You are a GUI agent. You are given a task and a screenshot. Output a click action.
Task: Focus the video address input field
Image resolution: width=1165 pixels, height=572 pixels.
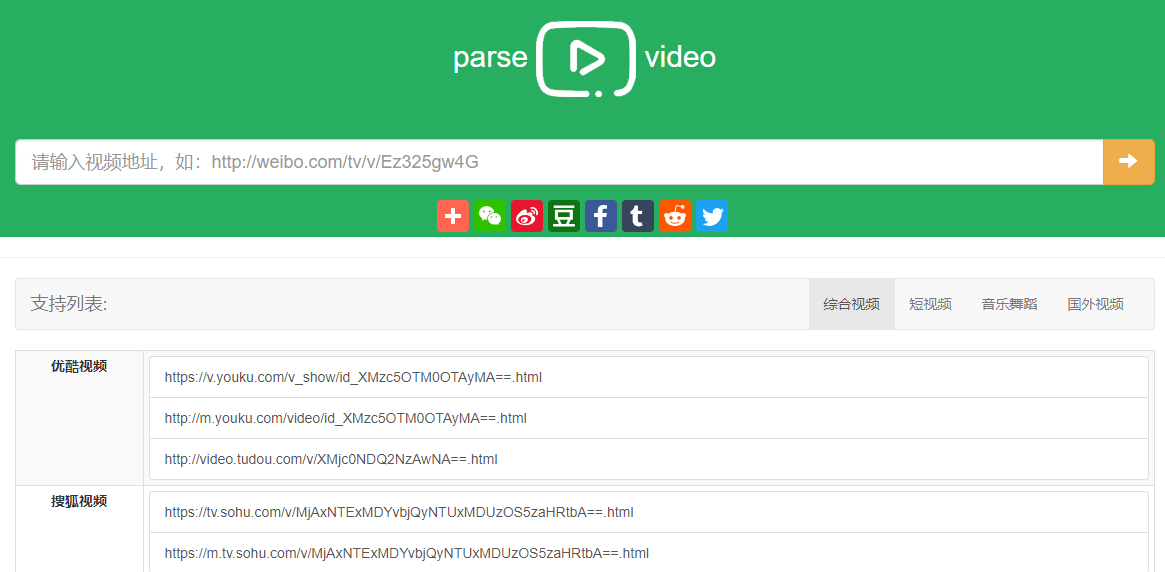559,162
